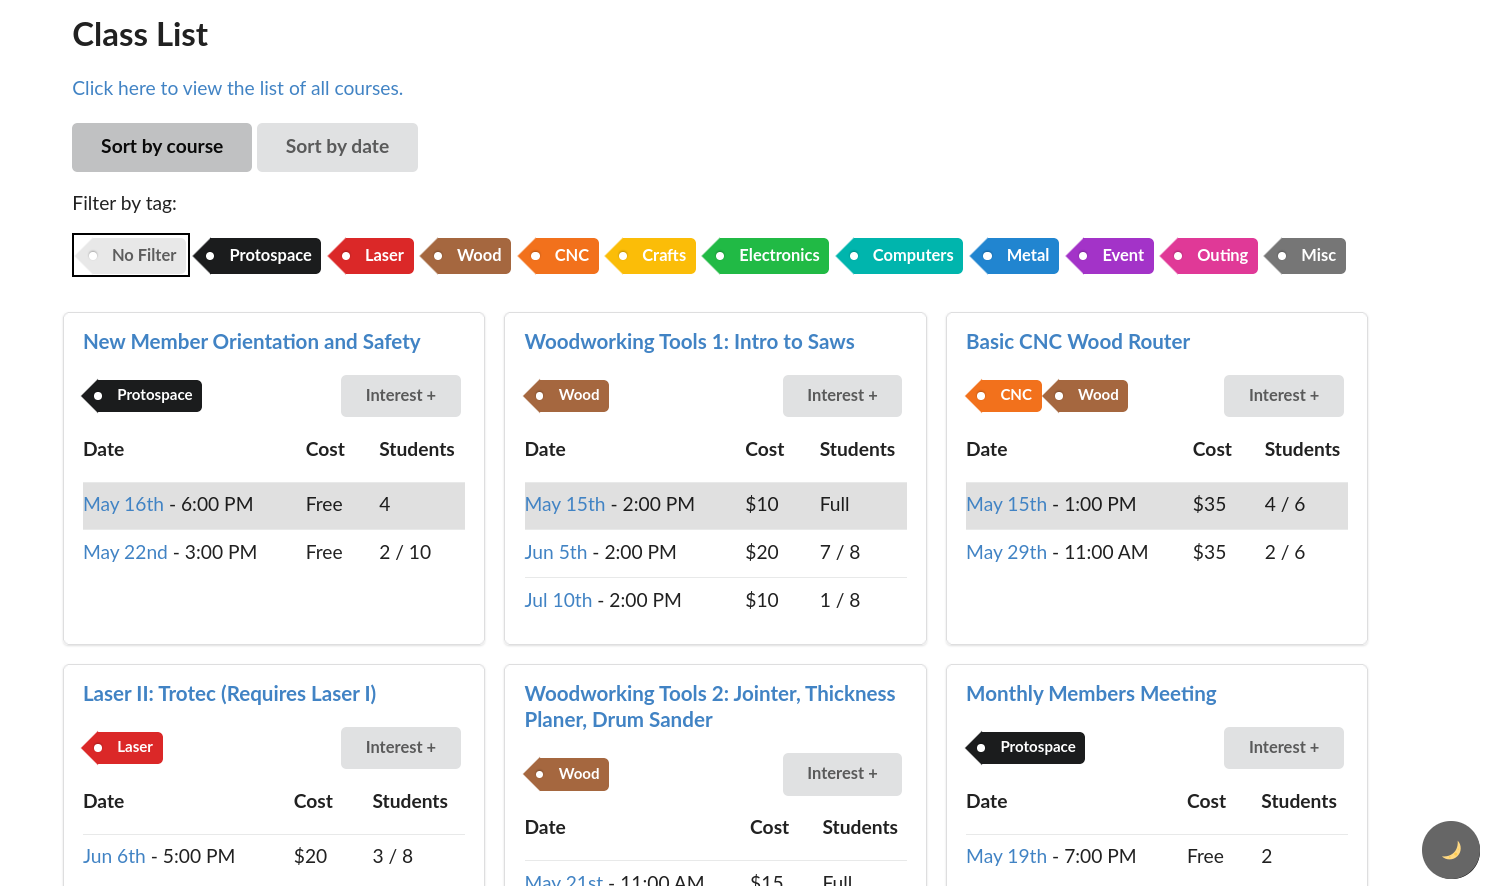
Task: Choose the Electronics filter tag
Action: [768, 256]
